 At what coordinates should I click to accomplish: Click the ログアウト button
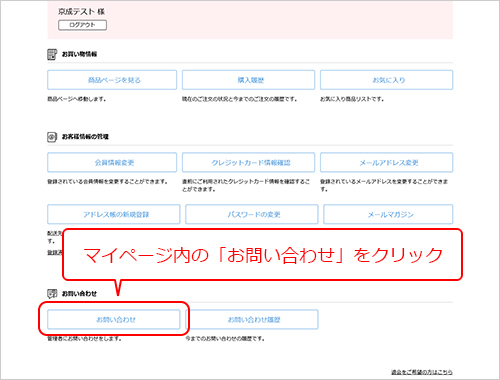click(82, 25)
